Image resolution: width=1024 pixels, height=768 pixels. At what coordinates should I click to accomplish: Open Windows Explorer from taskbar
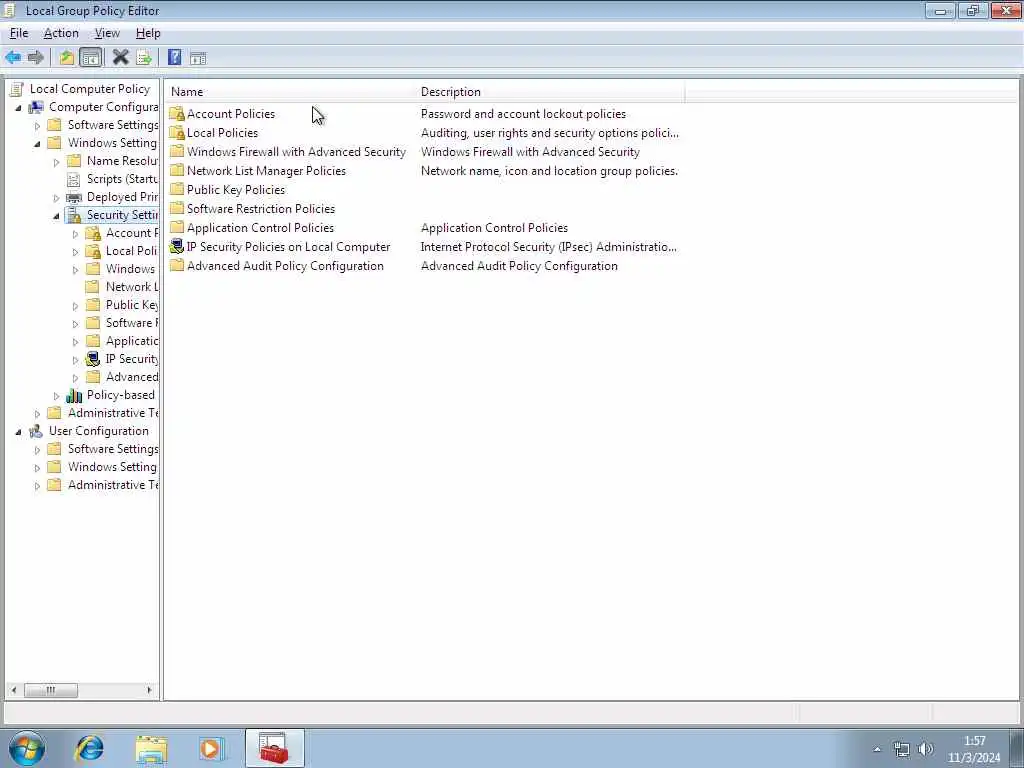point(151,748)
